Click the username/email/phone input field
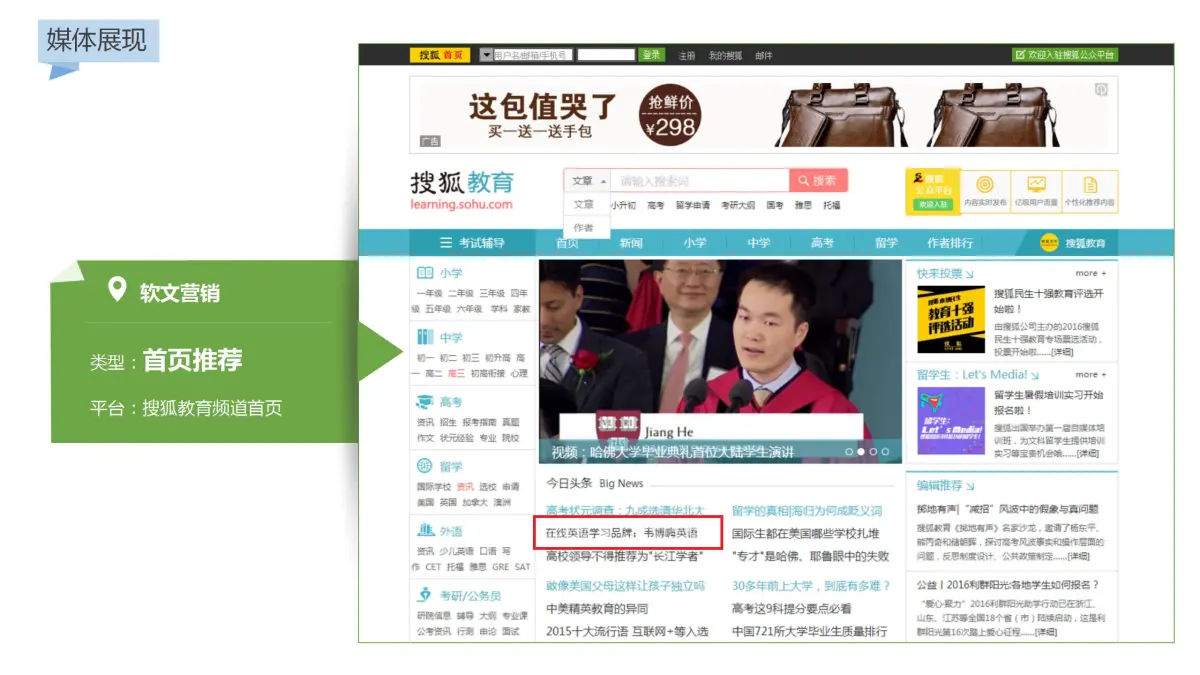The image size is (1200, 675). [x=531, y=55]
